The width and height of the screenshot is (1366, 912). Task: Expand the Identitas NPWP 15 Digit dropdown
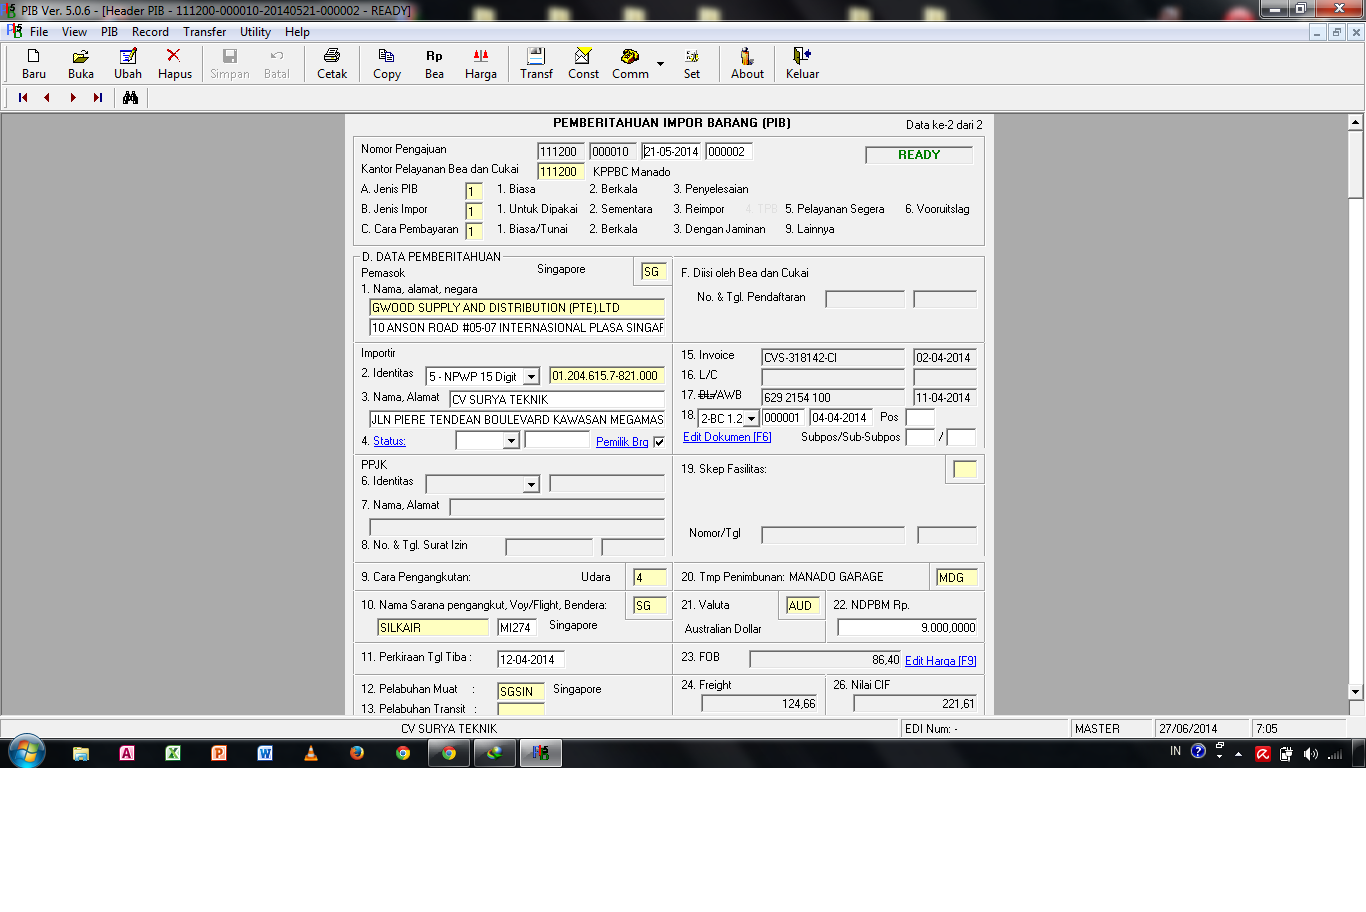(x=531, y=377)
